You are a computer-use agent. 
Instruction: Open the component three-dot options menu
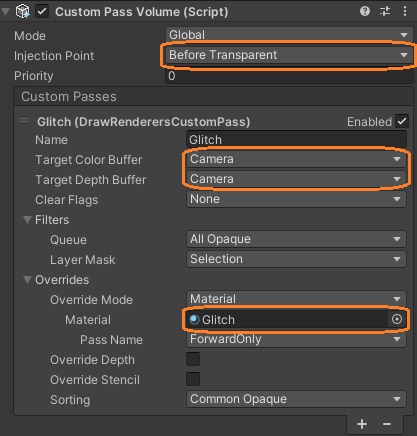[405, 11]
